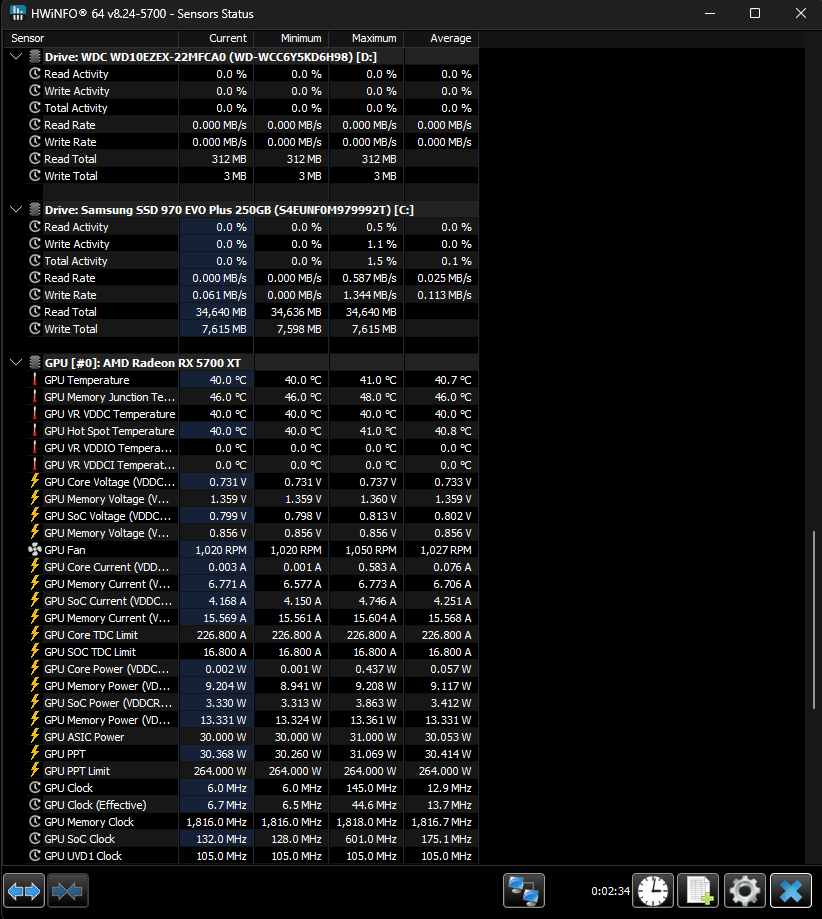Select the GPU Temperature row

point(253,380)
